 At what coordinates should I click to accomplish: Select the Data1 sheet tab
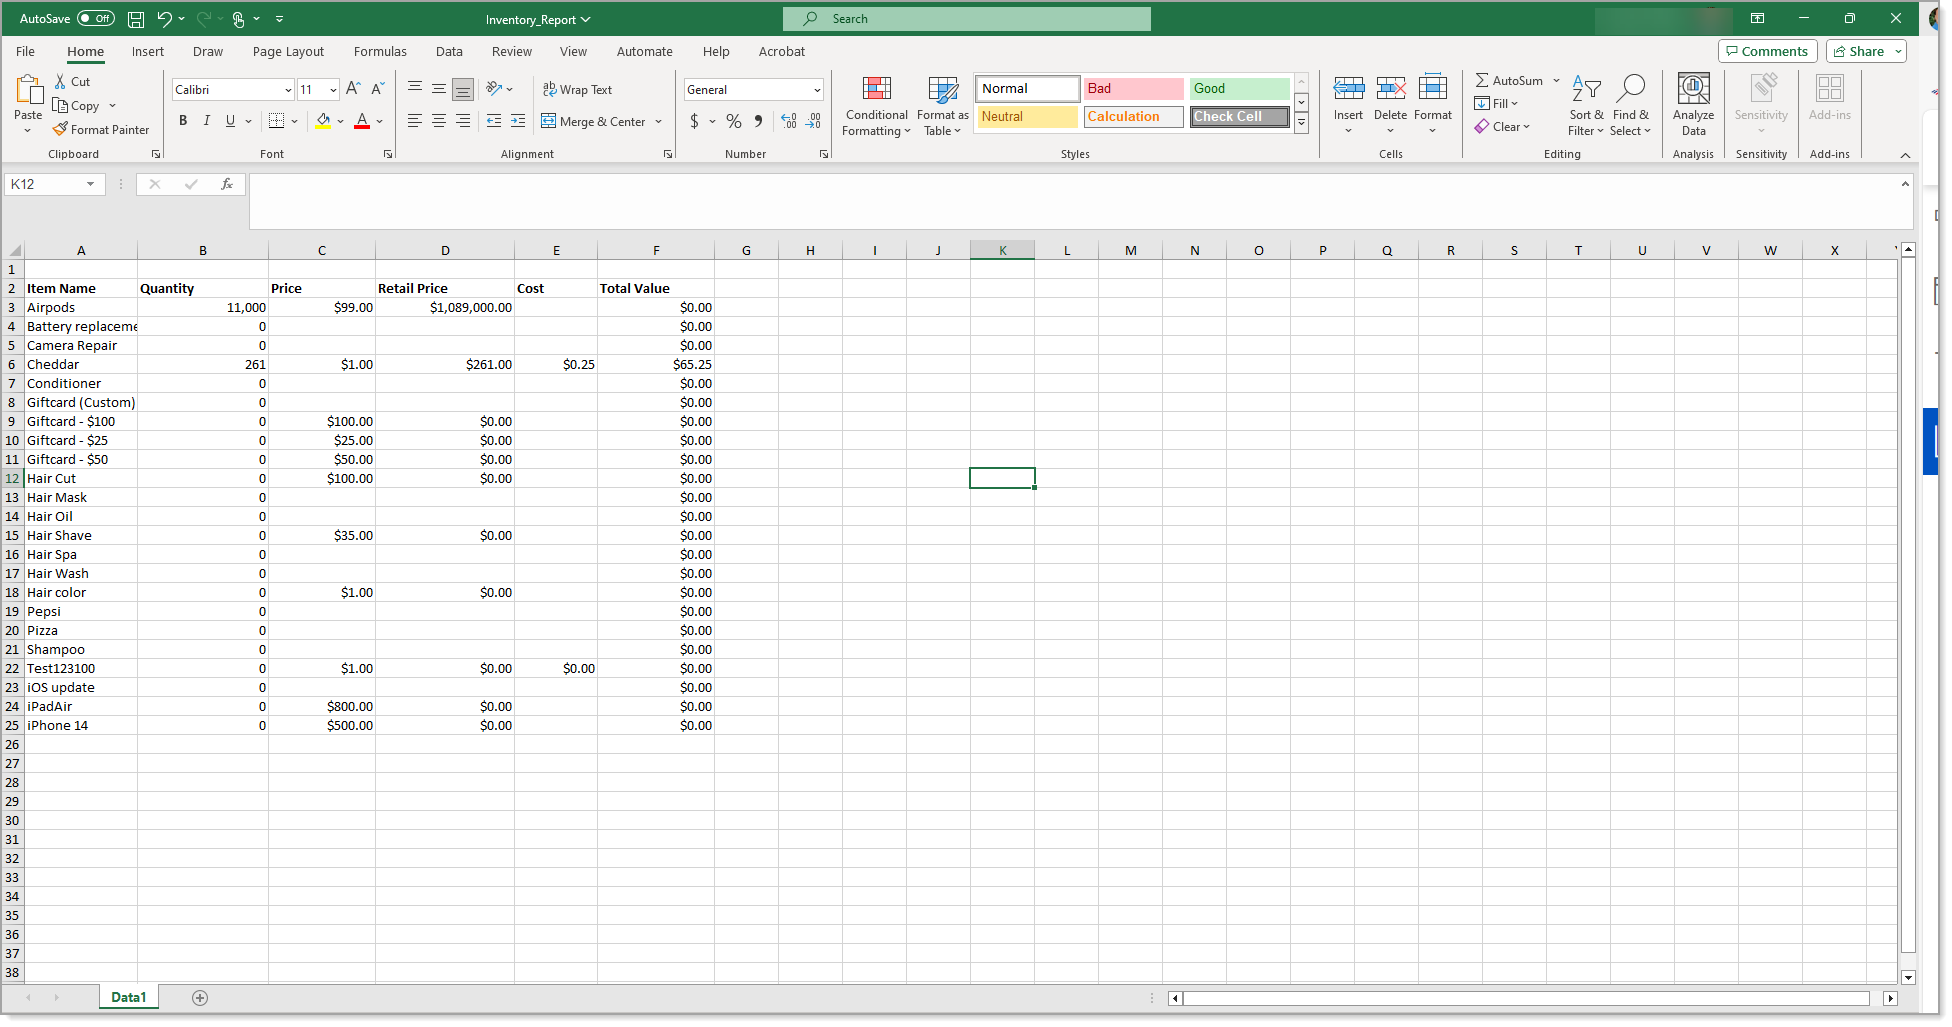coord(129,997)
